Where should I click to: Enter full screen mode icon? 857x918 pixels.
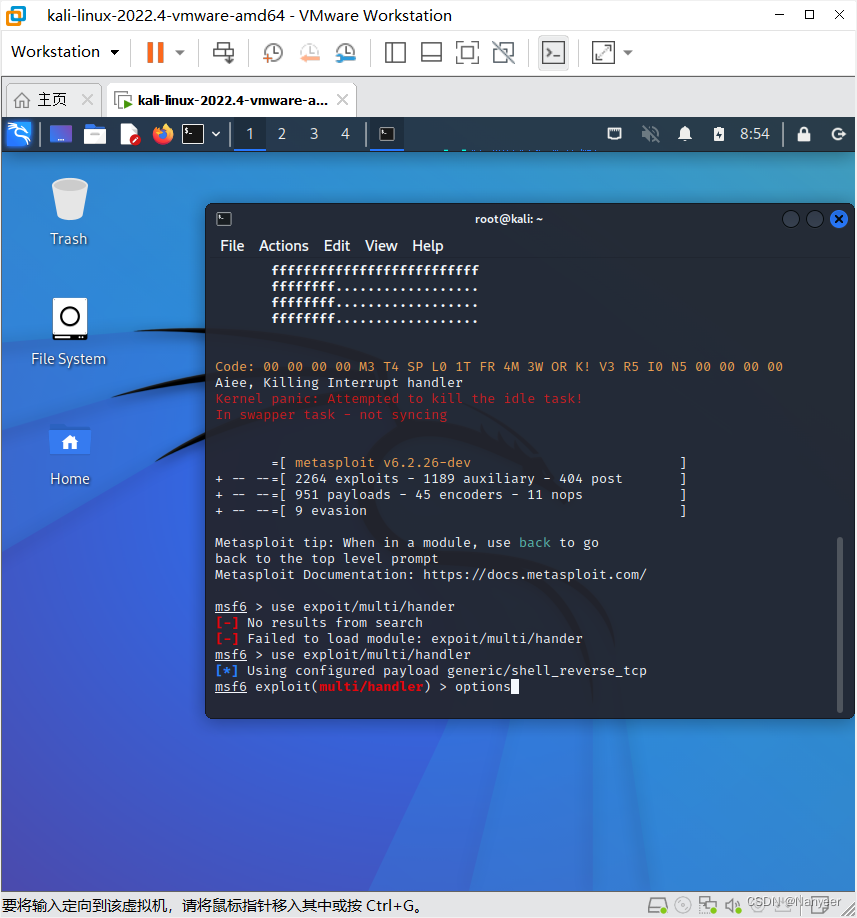pos(467,53)
